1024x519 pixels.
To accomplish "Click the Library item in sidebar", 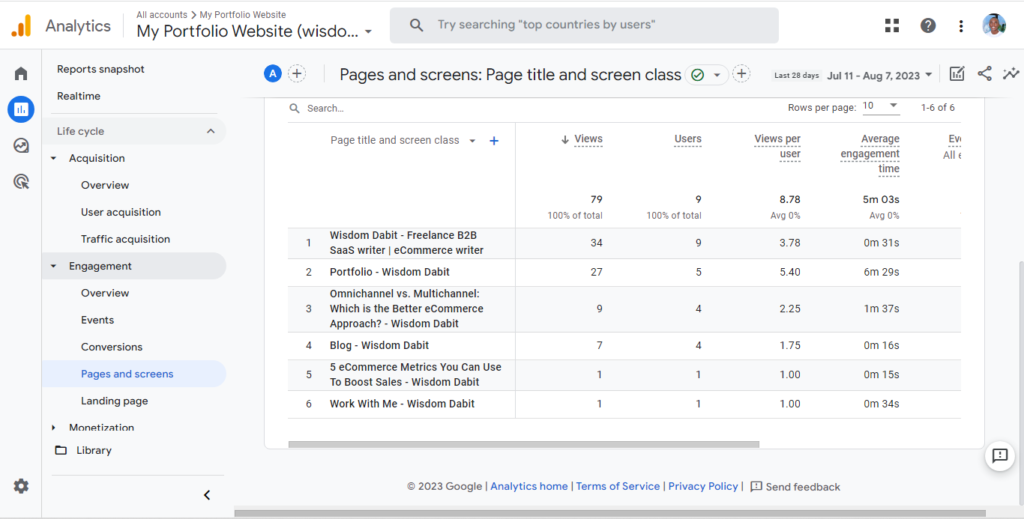I will 94,450.
